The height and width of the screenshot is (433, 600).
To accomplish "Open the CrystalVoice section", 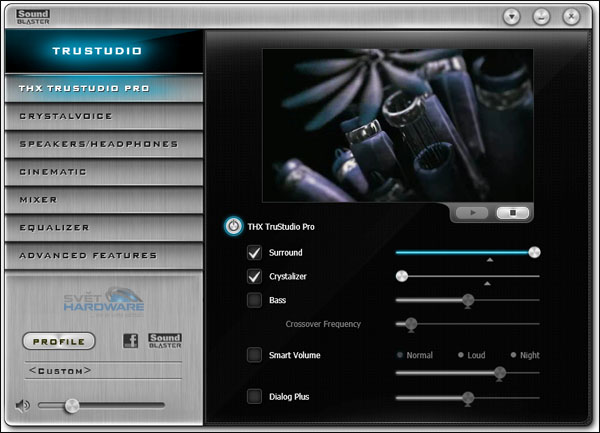I will [x=104, y=116].
